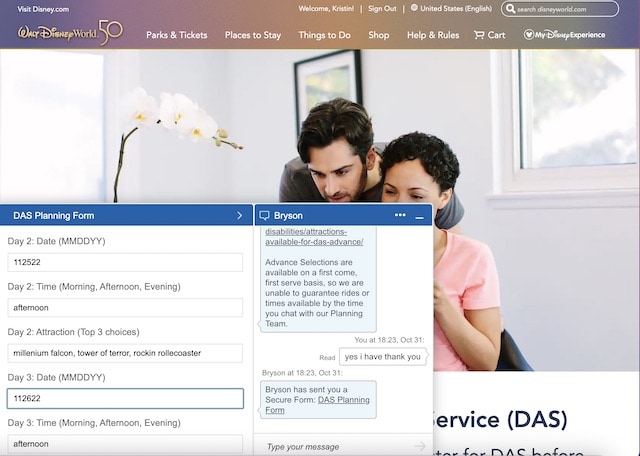Open My Disney Experience menu
Image resolution: width=640 pixels, height=456 pixels.
click(x=564, y=35)
